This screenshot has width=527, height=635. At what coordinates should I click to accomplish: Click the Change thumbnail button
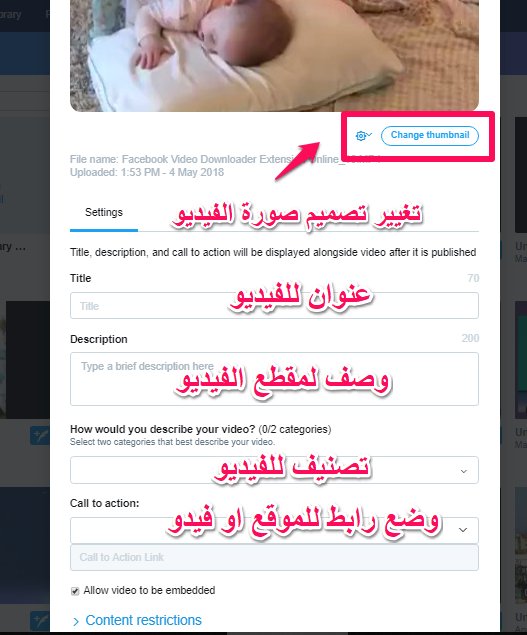430,135
